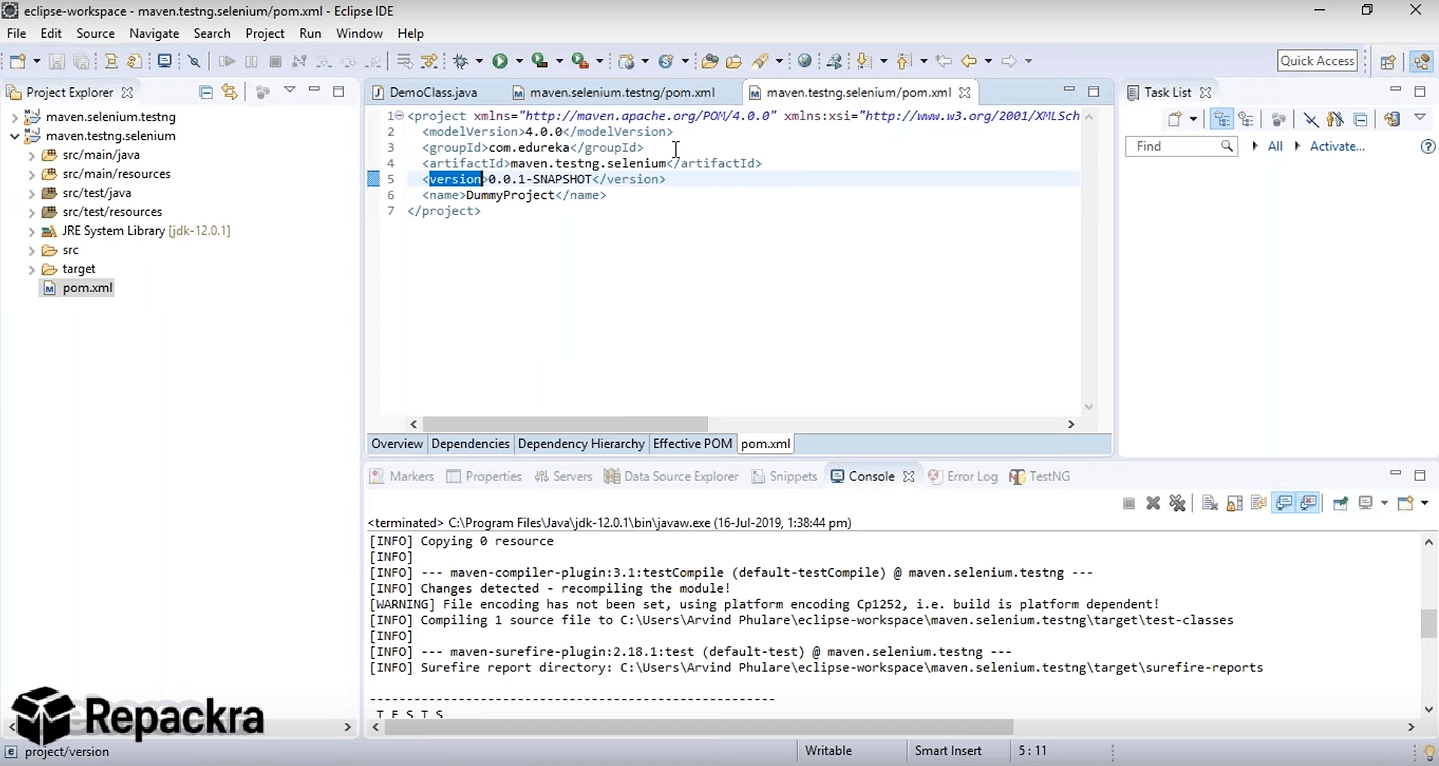Screen dimensions: 1439x766
Task: Click Skip All Breakpoints icon
Action: [194, 61]
